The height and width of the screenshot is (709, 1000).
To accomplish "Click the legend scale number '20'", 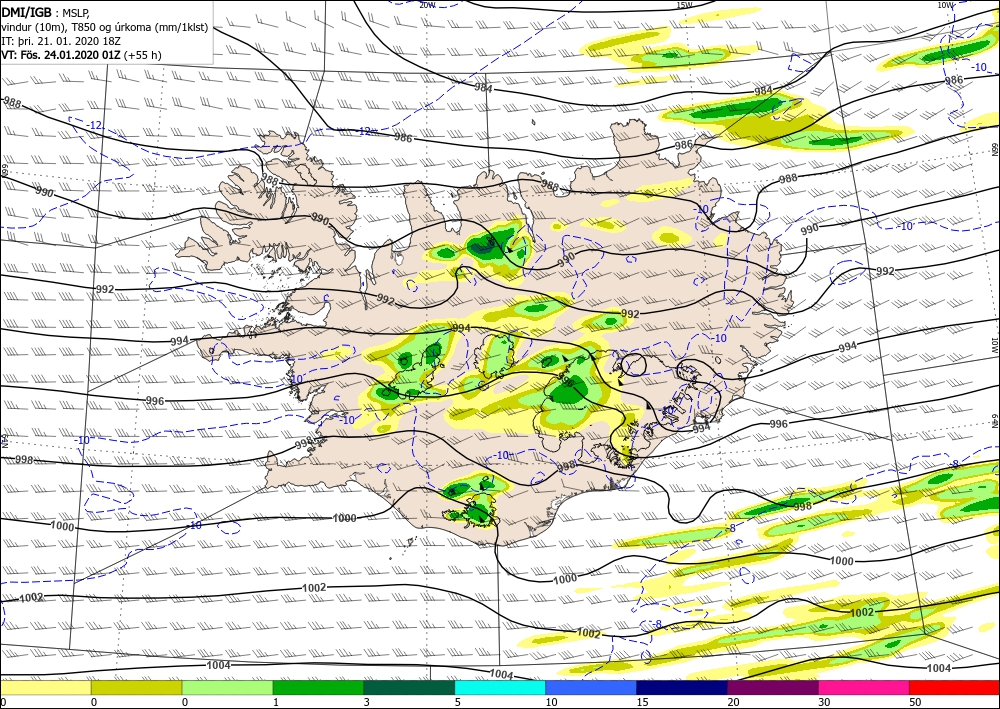I will [x=733, y=702].
